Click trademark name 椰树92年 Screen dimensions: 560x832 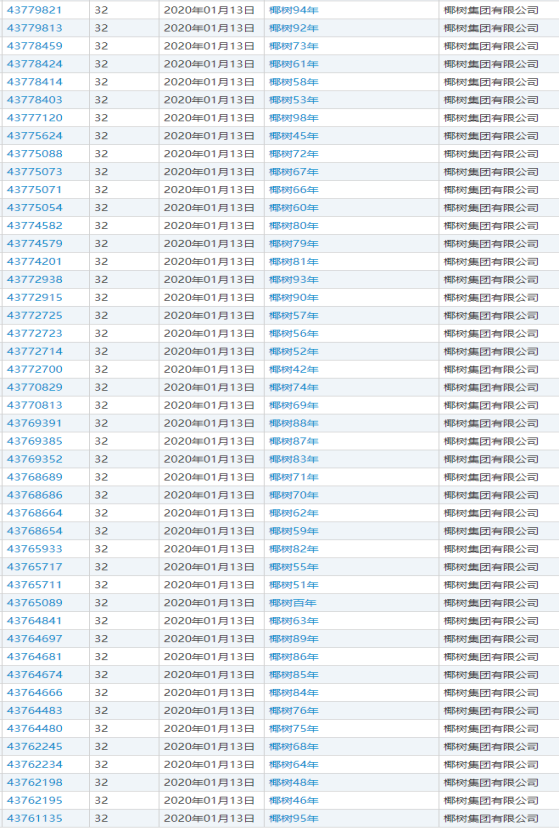[x=294, y=28]
